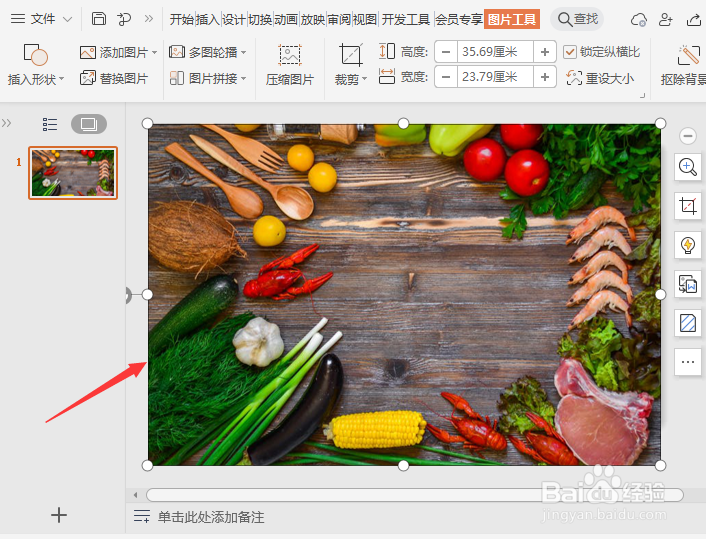Switch to the 设计 tab
The image size is (706, 539).
(234, 19)
